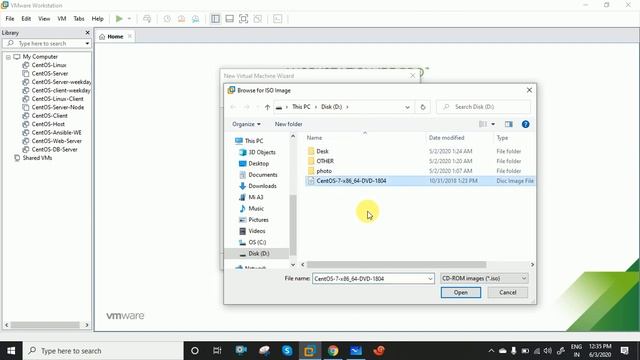Toggle the preview pane icon
Image resolution: width=640 pixels, height=360 pixels.
click(509, 124)
